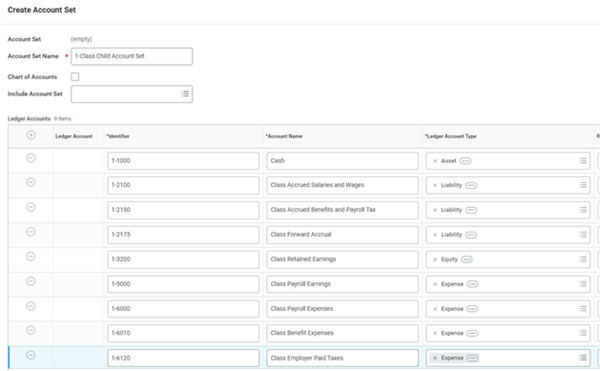Remove the Cash row using its minus icon
The image size is (600, 371).
(x=31, y=158)
